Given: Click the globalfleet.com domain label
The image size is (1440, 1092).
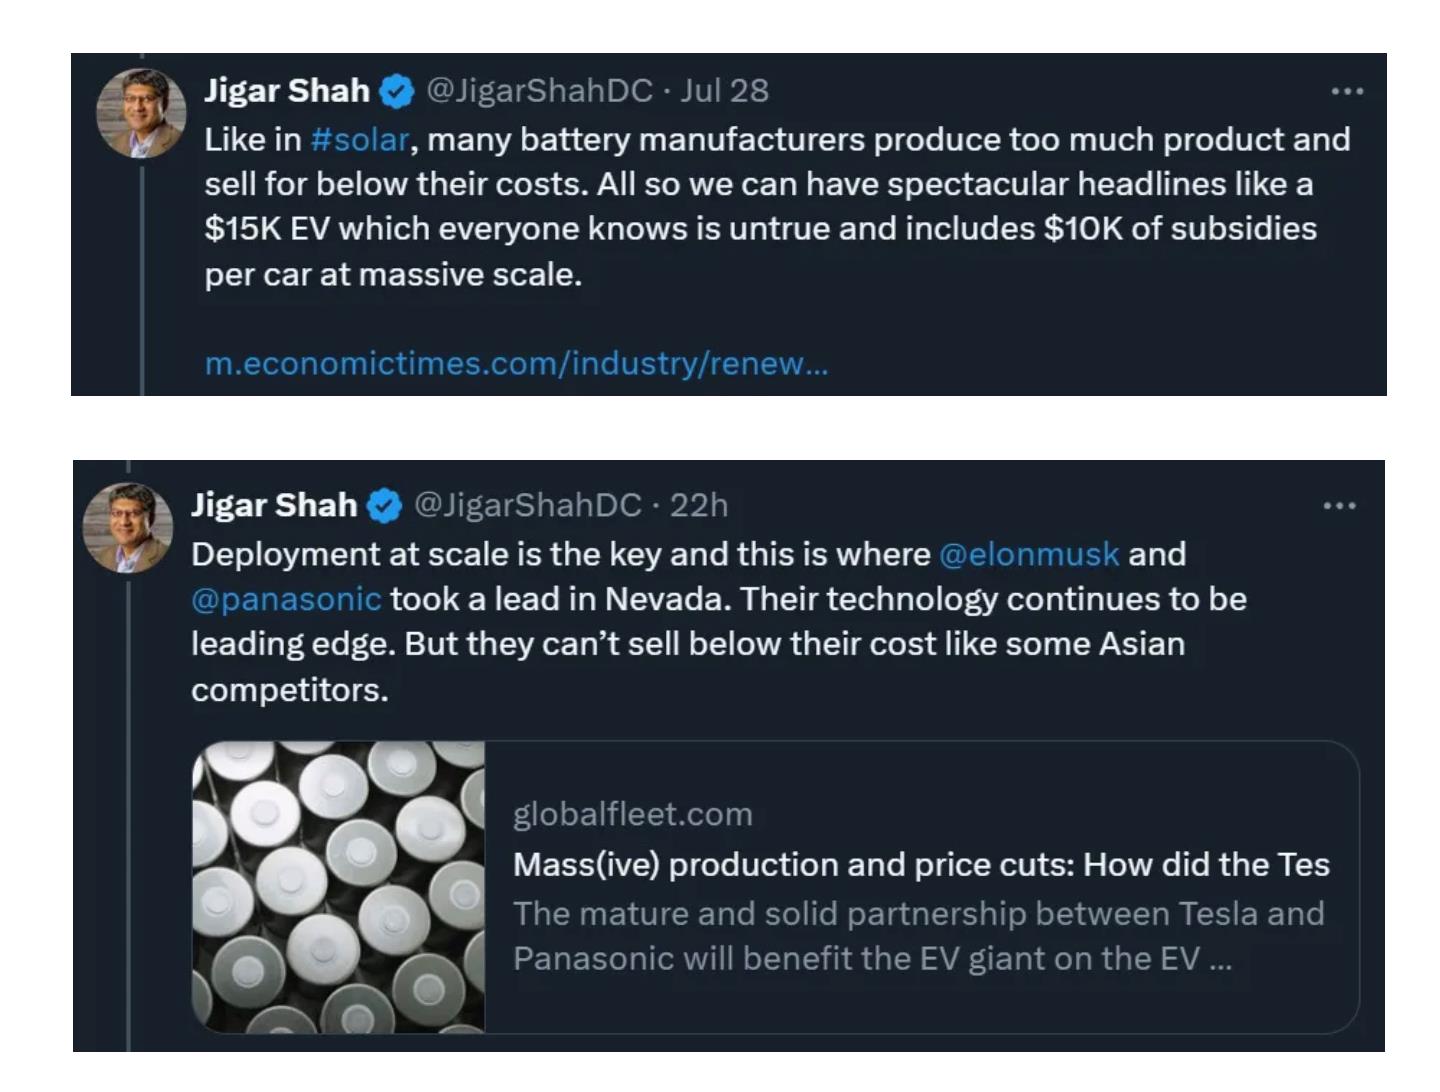Looking at the screenshot, I should [632, 814].
